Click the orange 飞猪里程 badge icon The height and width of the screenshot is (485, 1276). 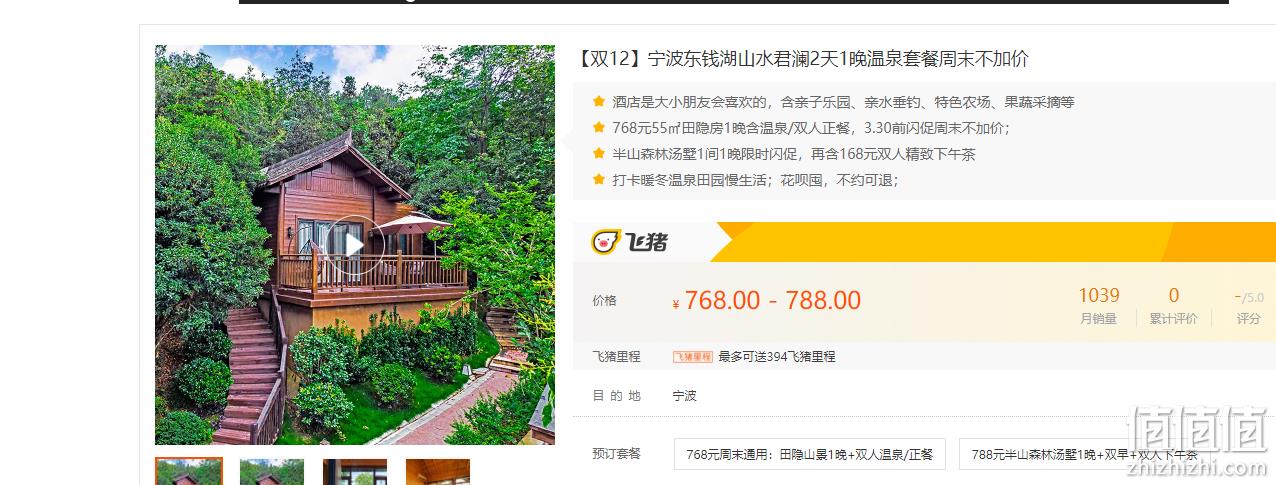pos(693,356)
